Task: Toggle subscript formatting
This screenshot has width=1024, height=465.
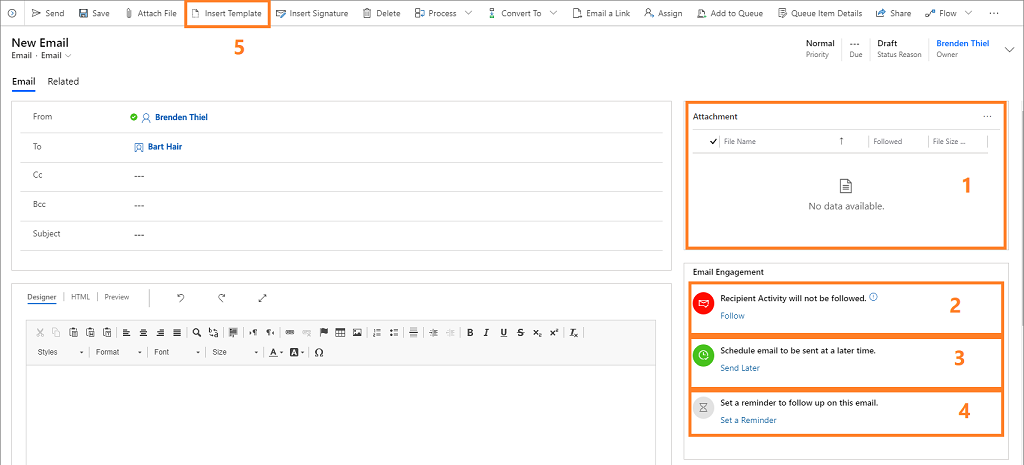Action: tap(537, 332)
